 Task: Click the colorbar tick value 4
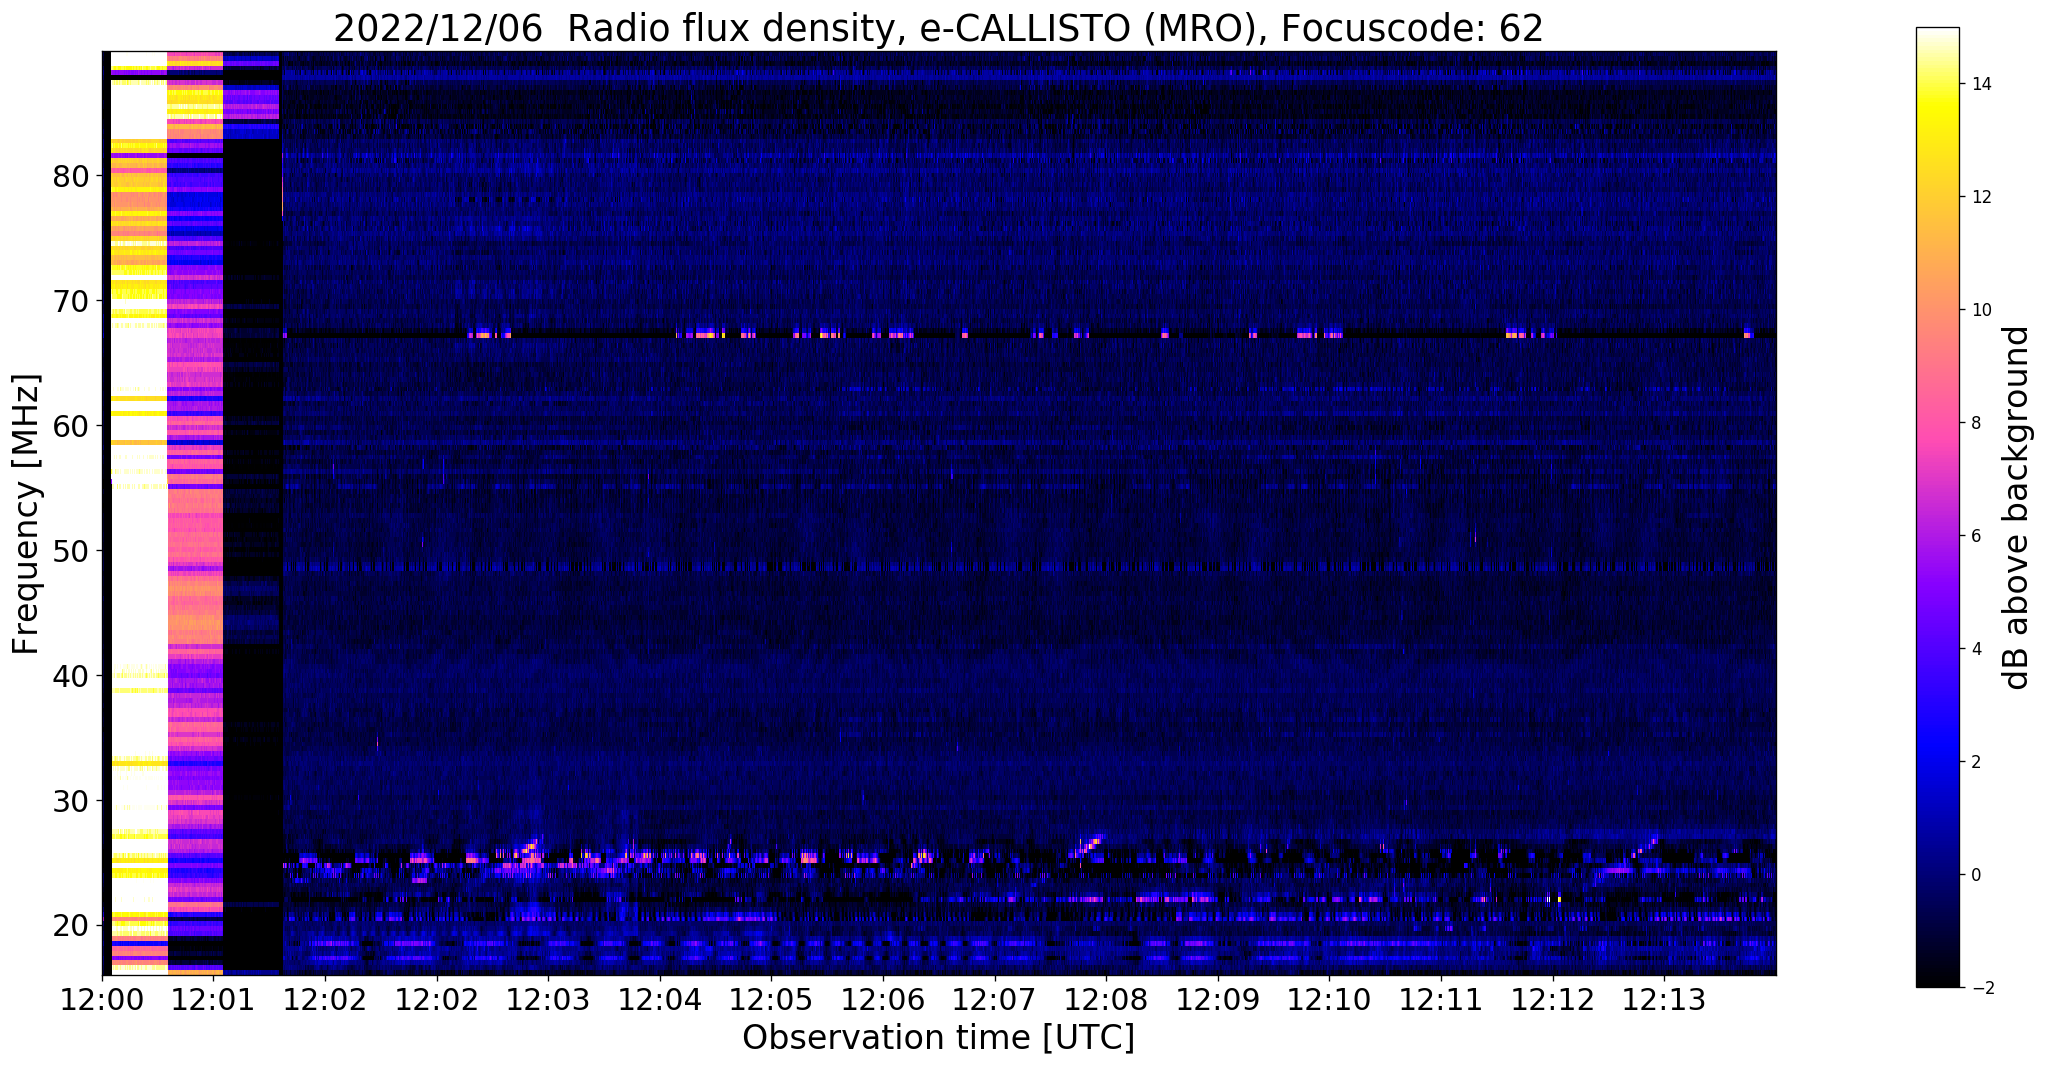(1975, 649)
